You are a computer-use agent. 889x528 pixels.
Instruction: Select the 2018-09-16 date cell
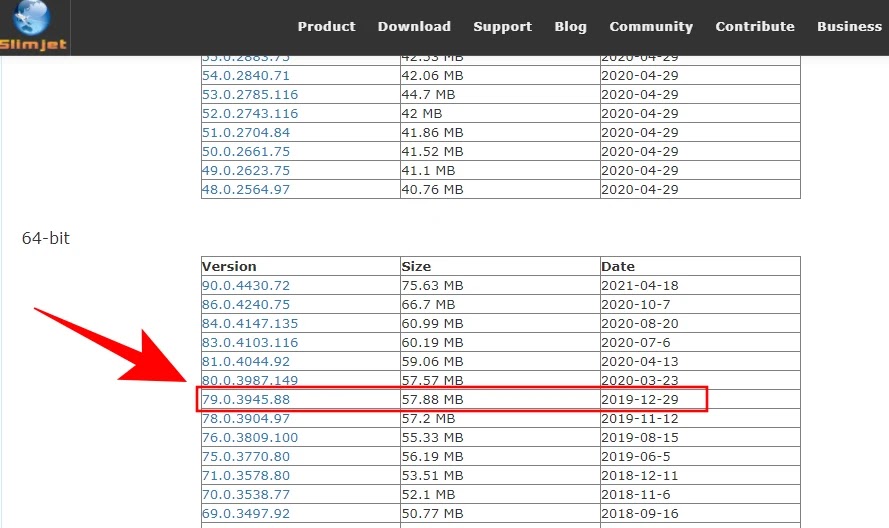(x=700, y=513)
